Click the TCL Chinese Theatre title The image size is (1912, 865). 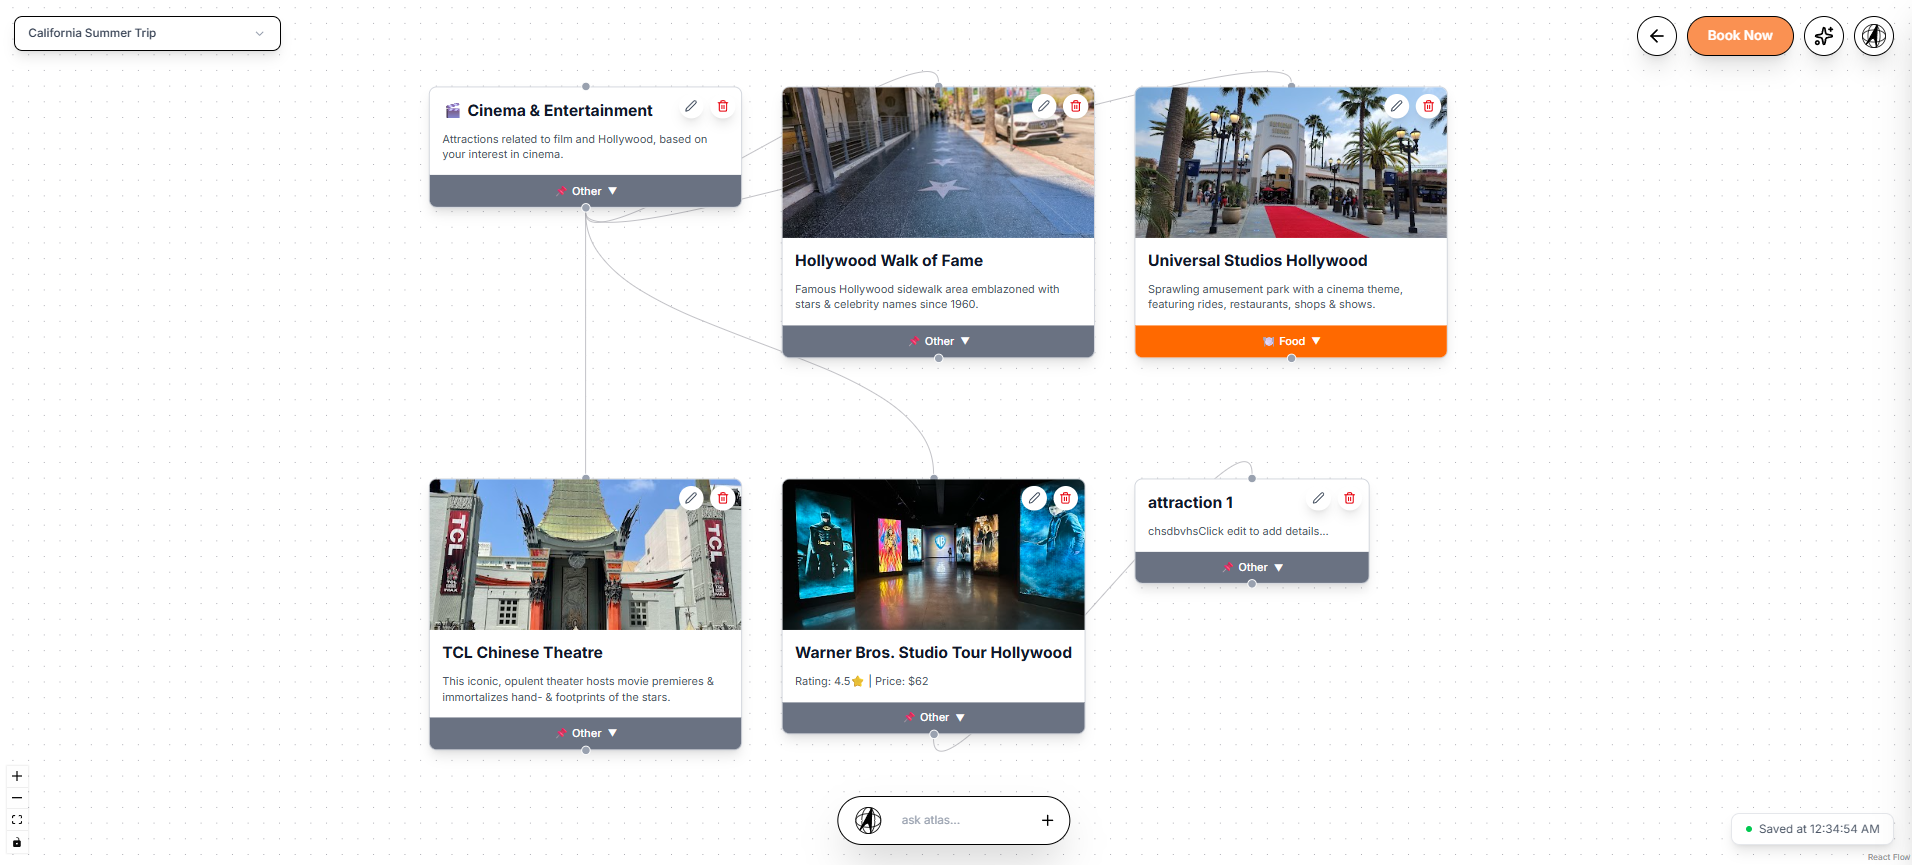(523, 653)
